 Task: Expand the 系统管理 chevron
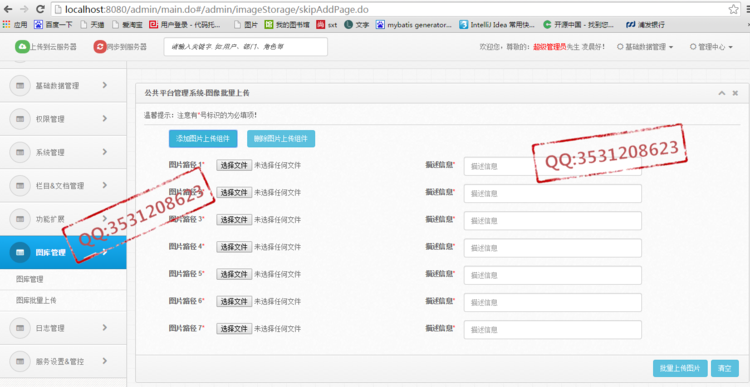click(104, 152)
